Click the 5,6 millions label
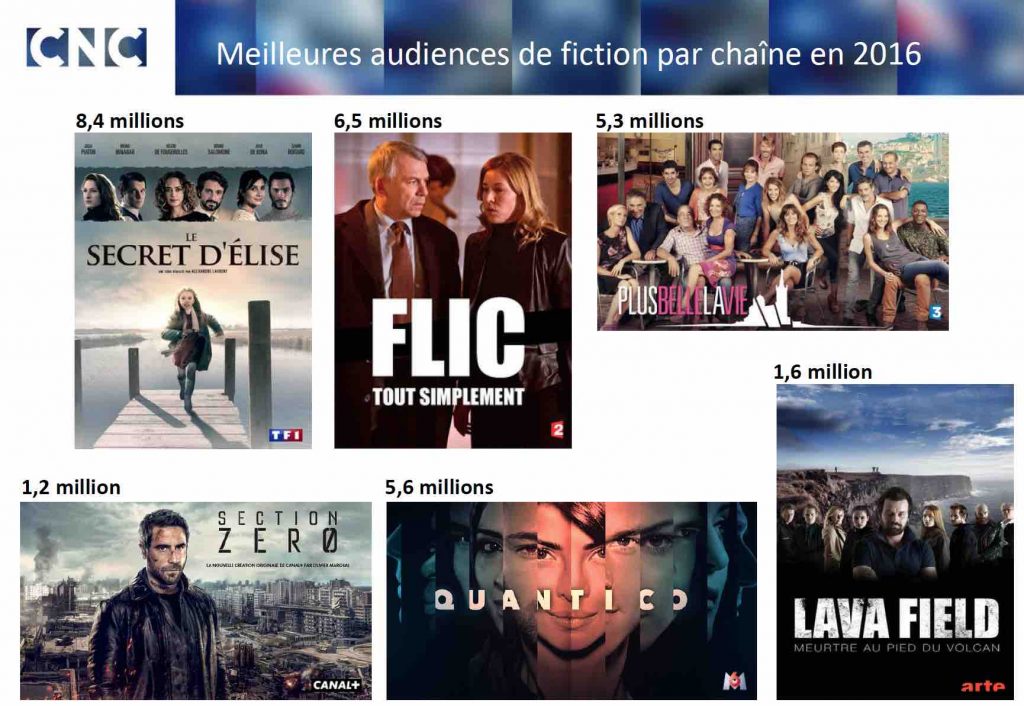Screen dimensions: 1024x706 coord(439,487)
